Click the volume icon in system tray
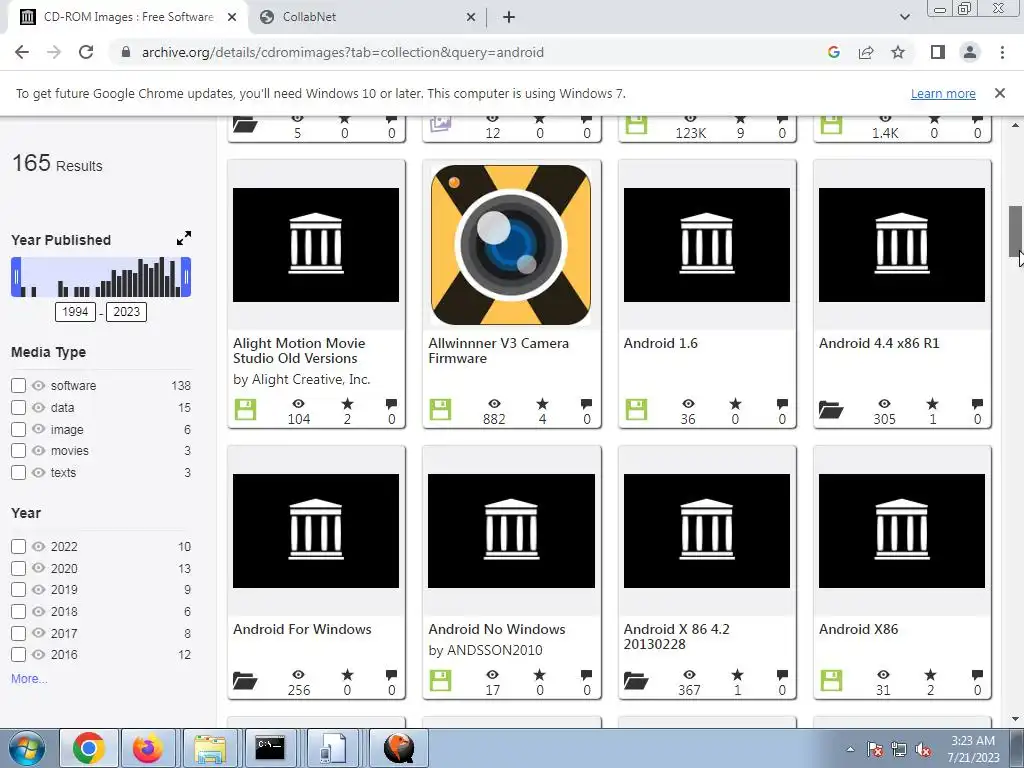This screenshot has width=1024, height=768. click(x=923, y=750)
